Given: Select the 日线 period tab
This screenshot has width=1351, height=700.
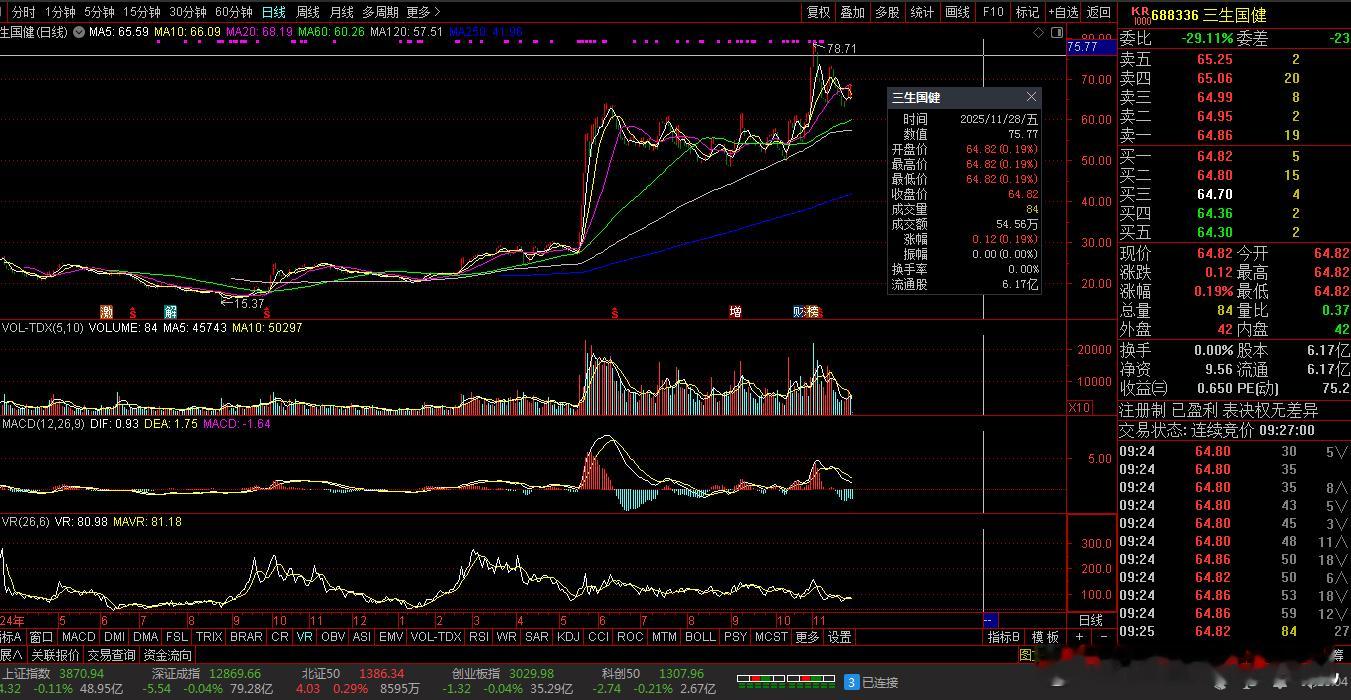Looking at the screenshot, I should coord(273,12).
